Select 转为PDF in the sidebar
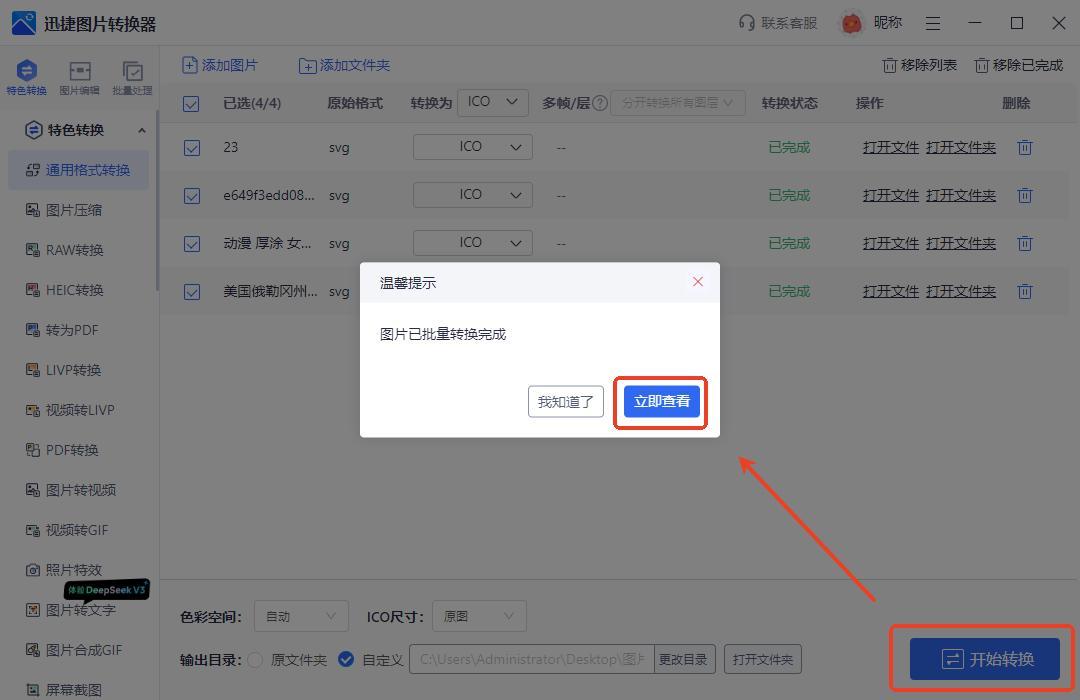The height and width of the screenshot is (700, 1080). point(71,330)
